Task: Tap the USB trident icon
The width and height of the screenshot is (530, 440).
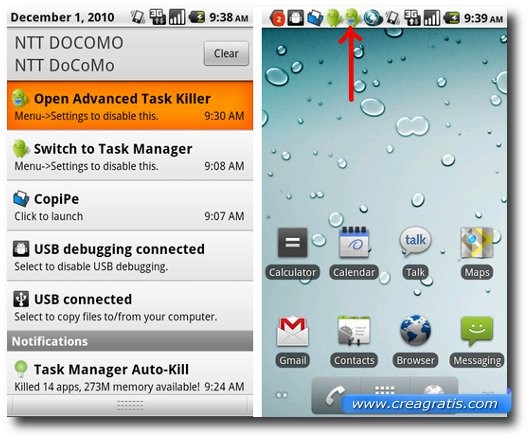Action: [x=21, y=299]
